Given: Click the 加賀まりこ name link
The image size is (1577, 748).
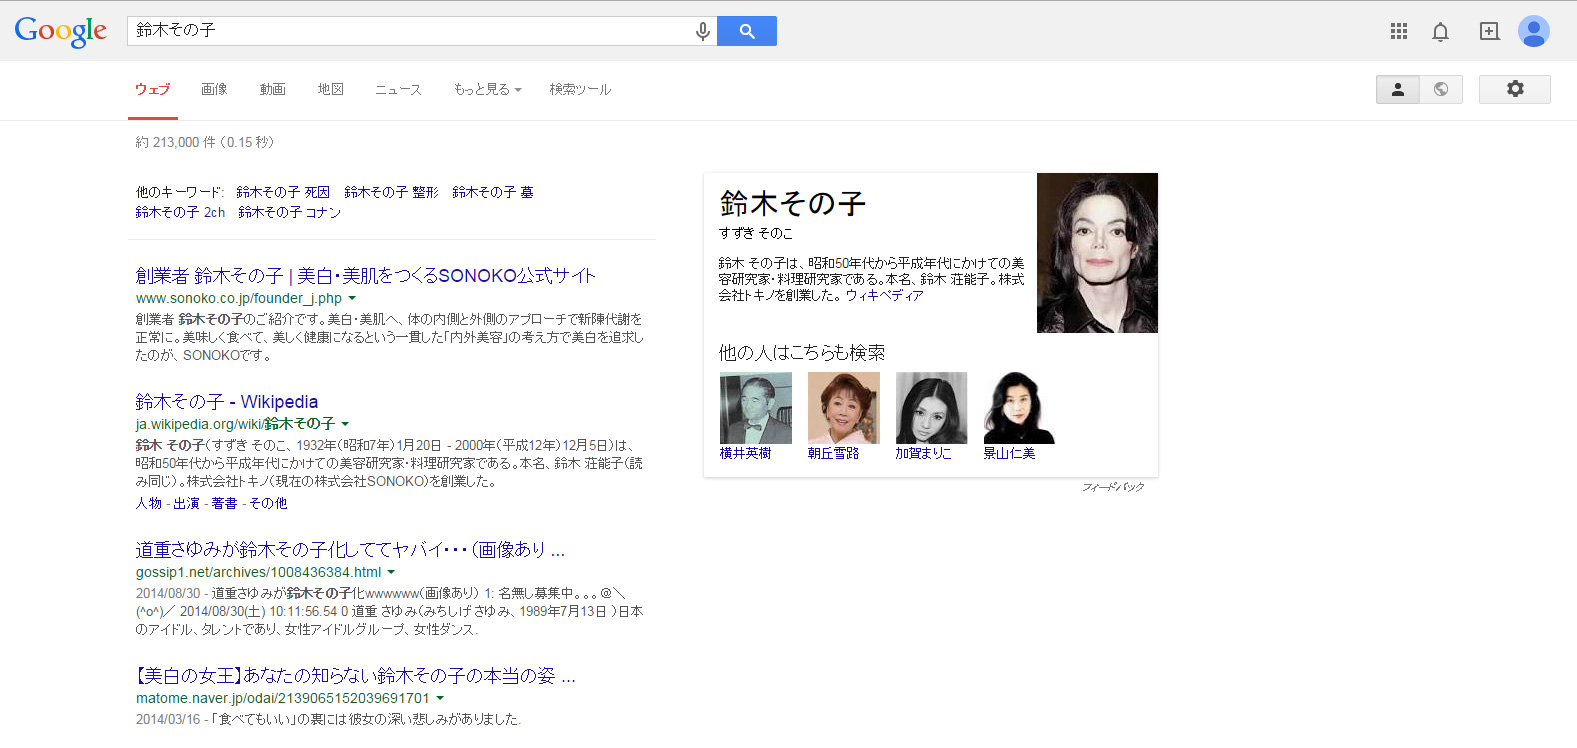Looking at the screenshot, I should [x=923, y=453].
